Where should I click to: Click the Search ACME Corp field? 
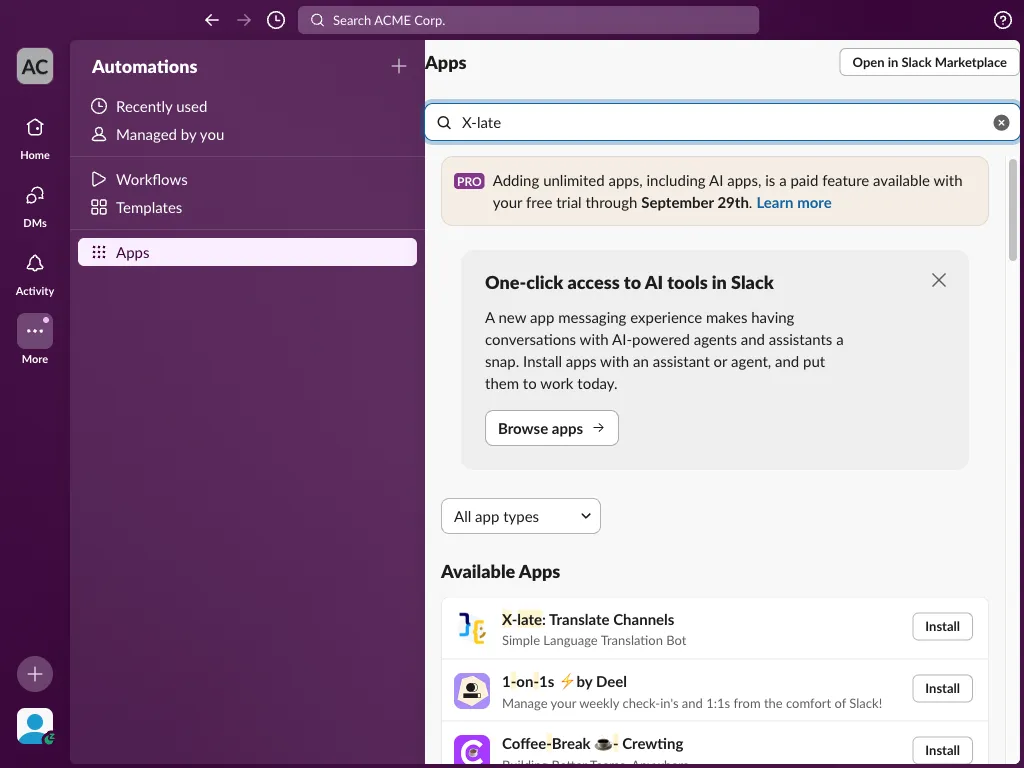[x=528, y=20]
